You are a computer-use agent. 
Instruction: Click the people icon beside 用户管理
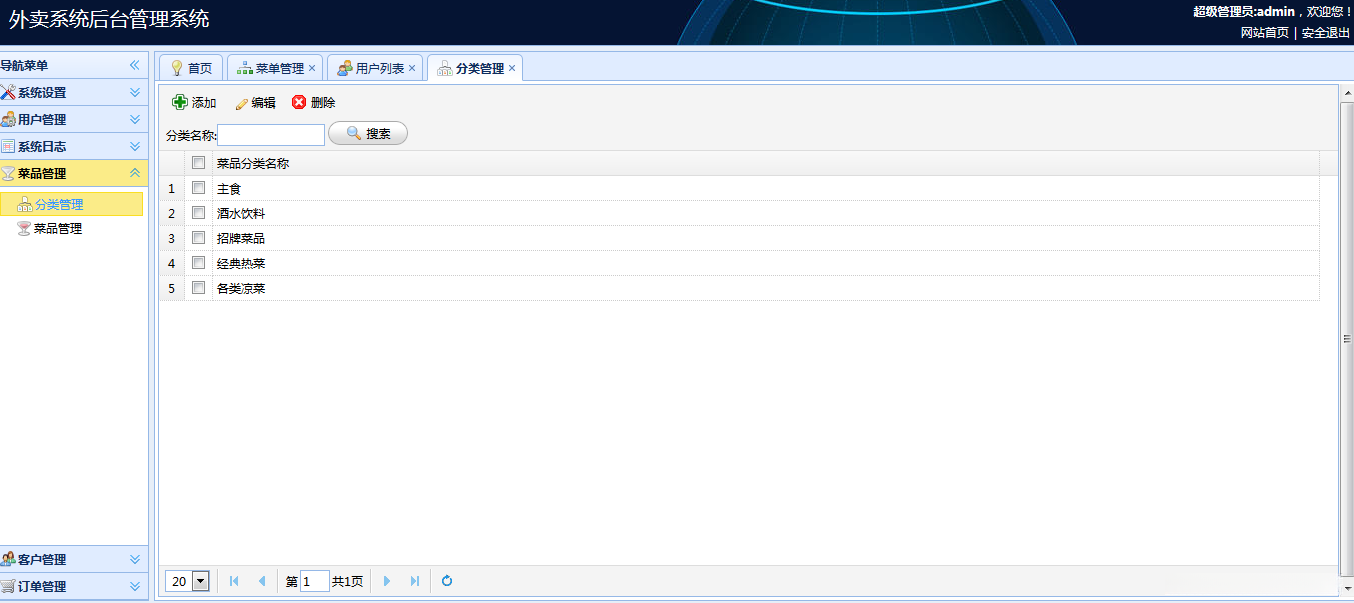(x=8, y=119)
